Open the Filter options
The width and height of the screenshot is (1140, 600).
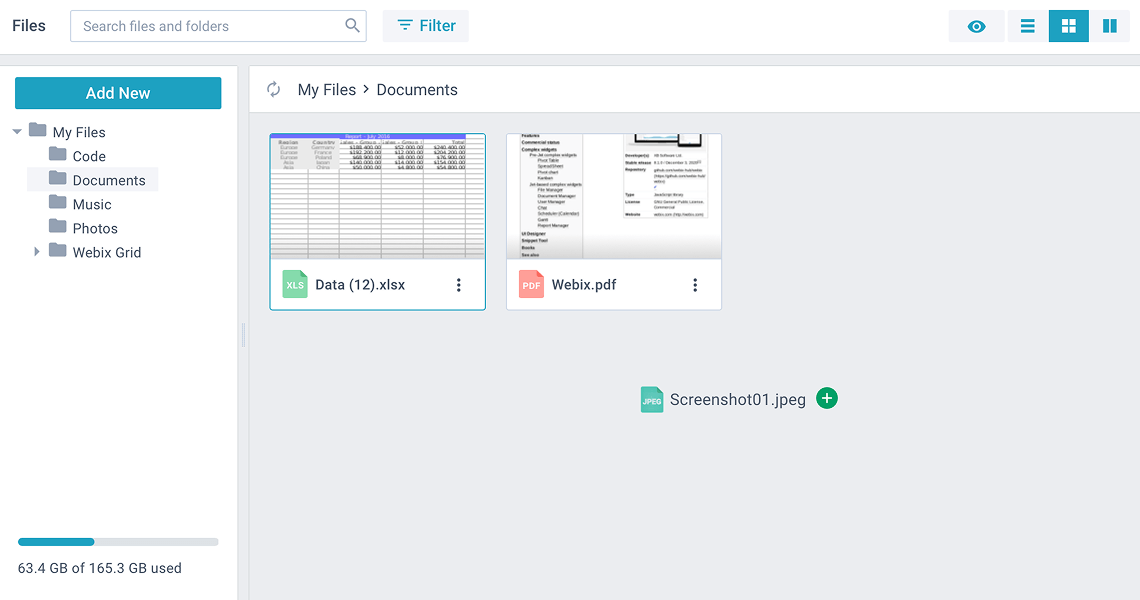pos(426,26)
